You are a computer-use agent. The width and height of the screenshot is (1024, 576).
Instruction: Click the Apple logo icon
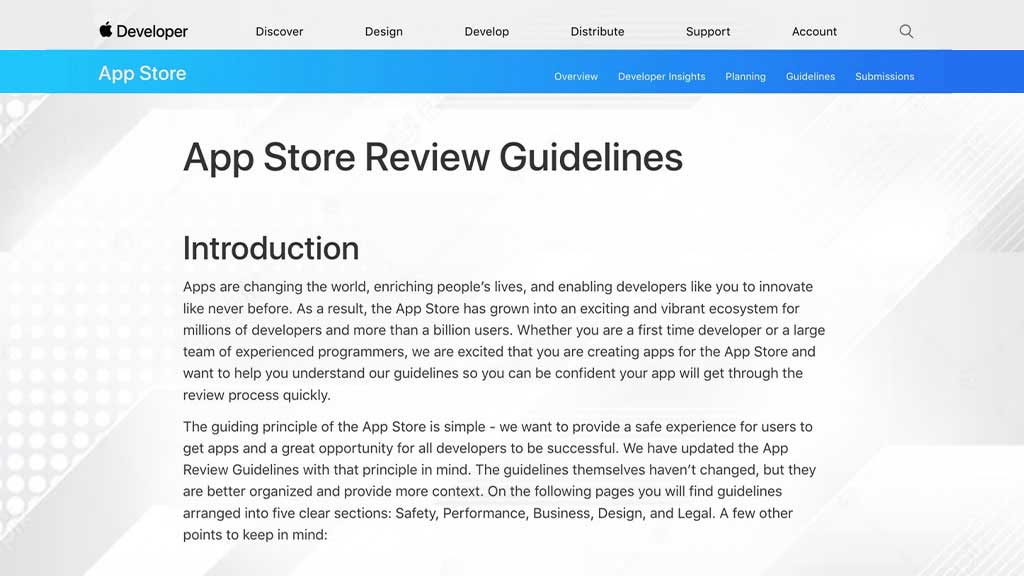click(x=103, y=30)
